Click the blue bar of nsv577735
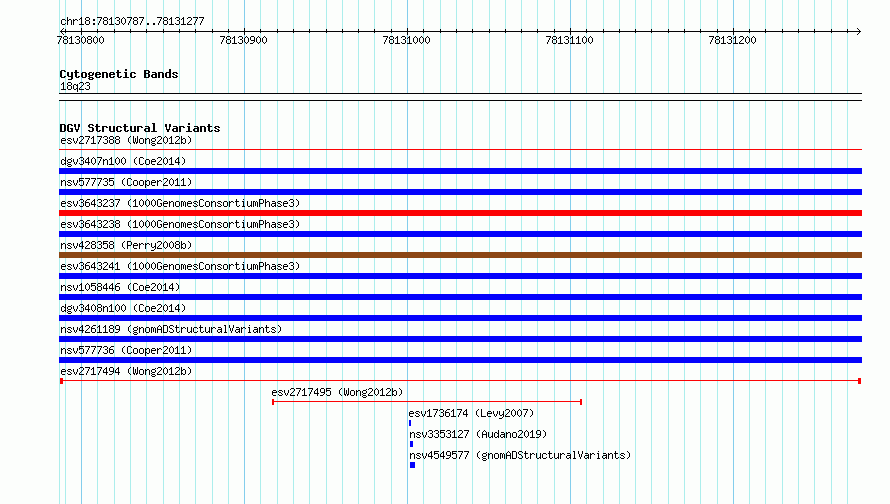 click(x=460, y=192)
